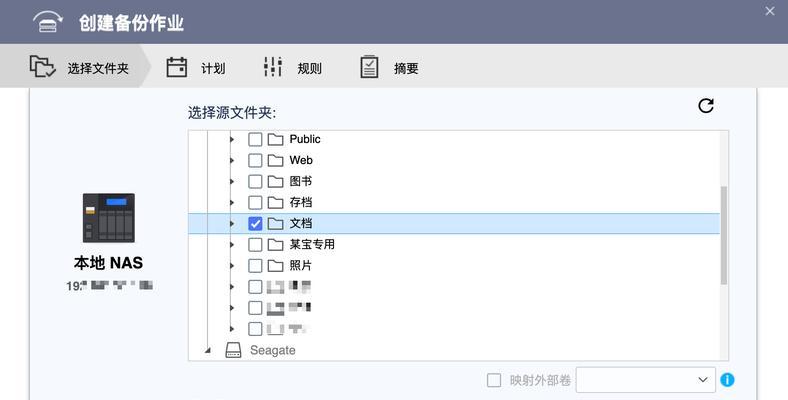
Task: Click the refresh folder list icon
Action: click(x=706, y=106)
